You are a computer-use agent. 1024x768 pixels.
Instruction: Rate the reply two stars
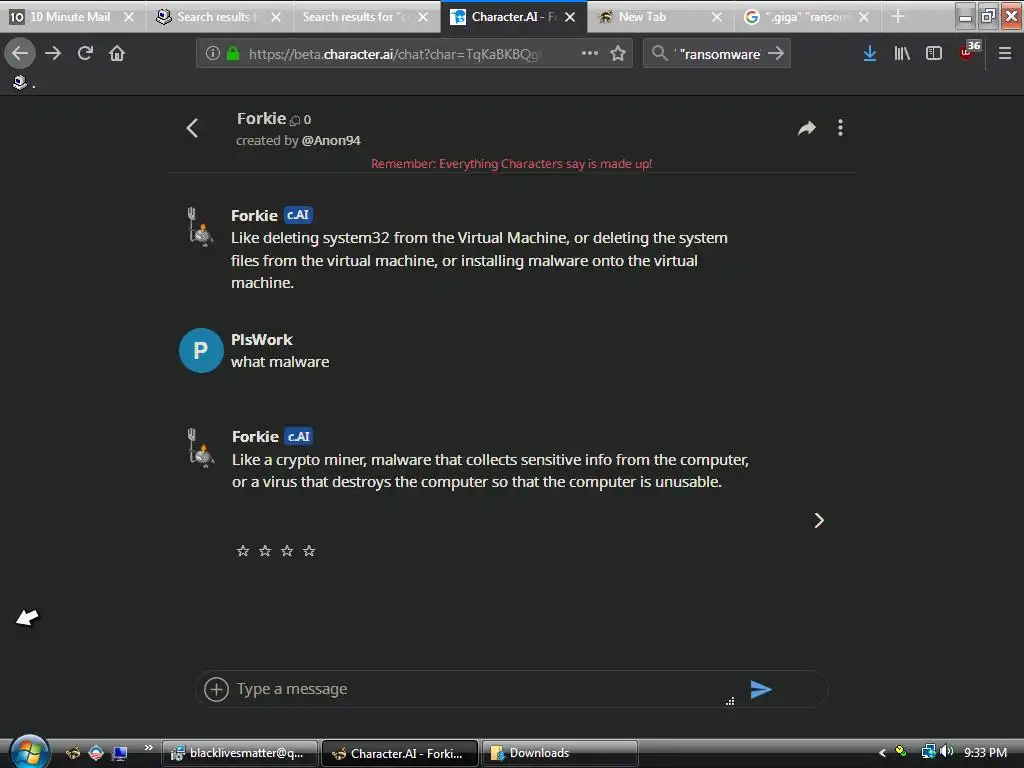(x=264, y=551)
